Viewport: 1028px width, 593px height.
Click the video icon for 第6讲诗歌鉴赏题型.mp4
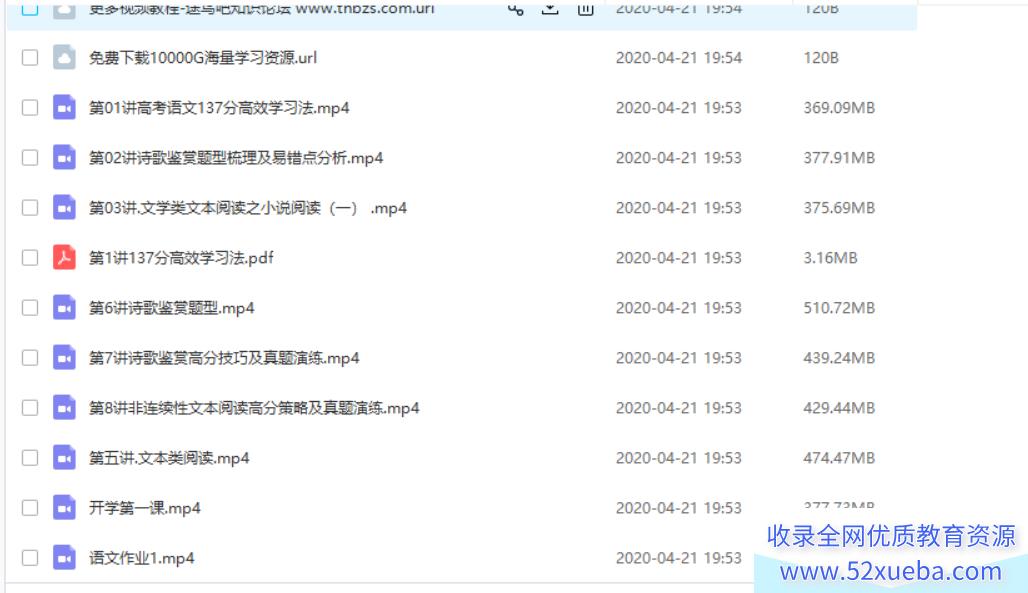pyautogui.click(x=64, y=308)
